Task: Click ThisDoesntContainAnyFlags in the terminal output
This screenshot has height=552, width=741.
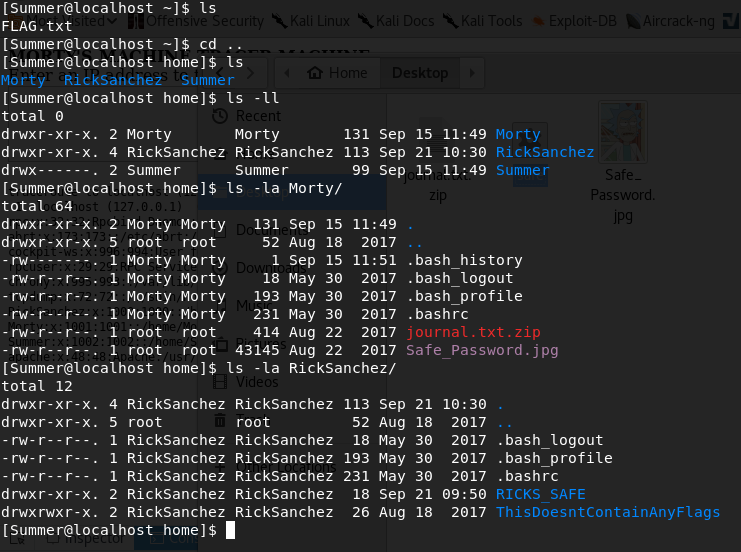Action: click(607, 512)
